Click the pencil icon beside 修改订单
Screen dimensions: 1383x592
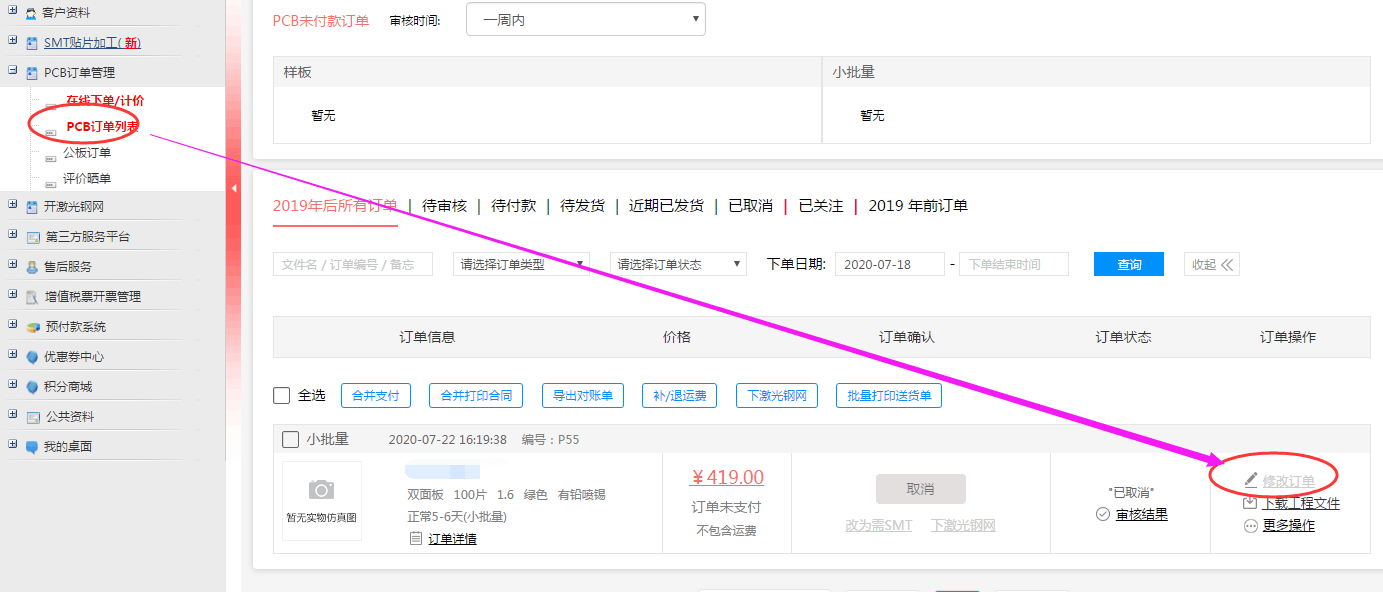pyautogui.click(x=1250, y=481)
